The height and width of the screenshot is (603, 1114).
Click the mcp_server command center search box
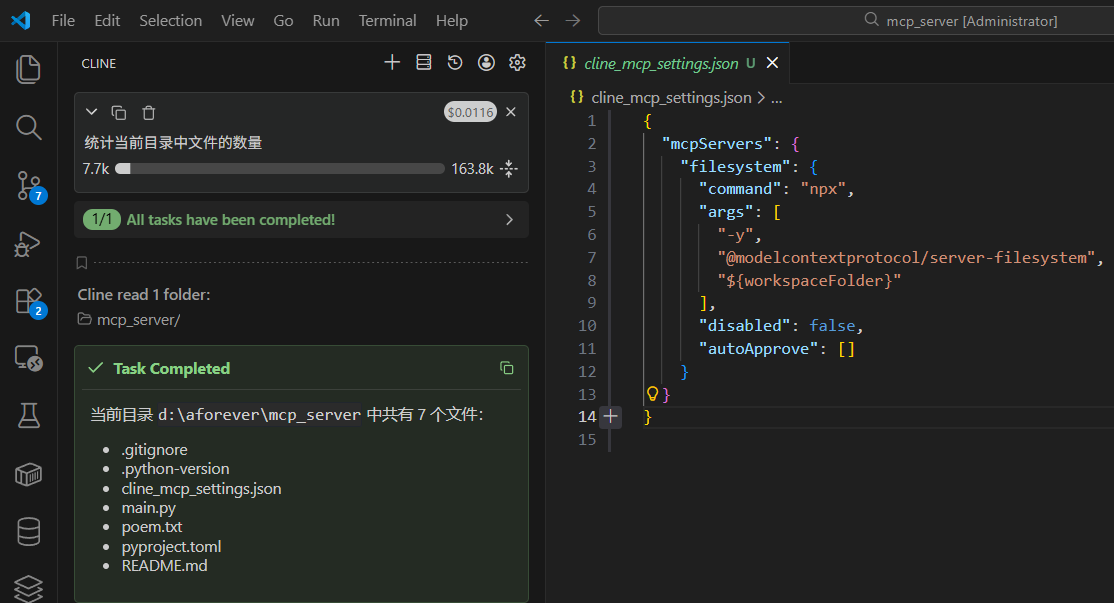click(960, 20)
